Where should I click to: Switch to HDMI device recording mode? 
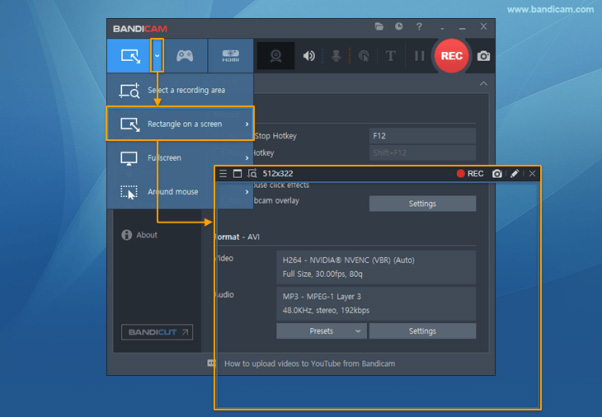[230, 56]
